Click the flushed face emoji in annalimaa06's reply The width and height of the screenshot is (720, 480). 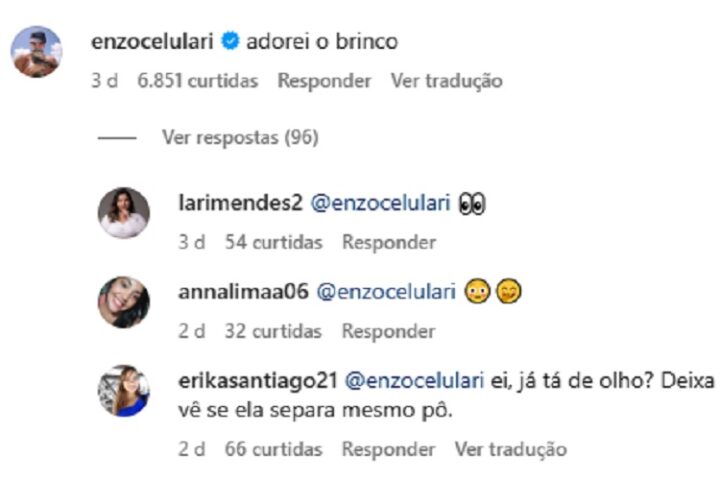tap(477, 292)
